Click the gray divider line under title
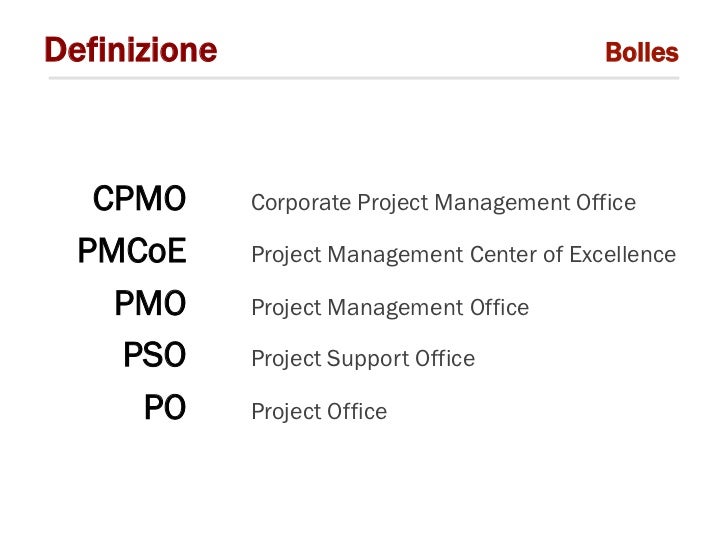The width and height of the screenshot is (728, 546). [x=364, y=78]
